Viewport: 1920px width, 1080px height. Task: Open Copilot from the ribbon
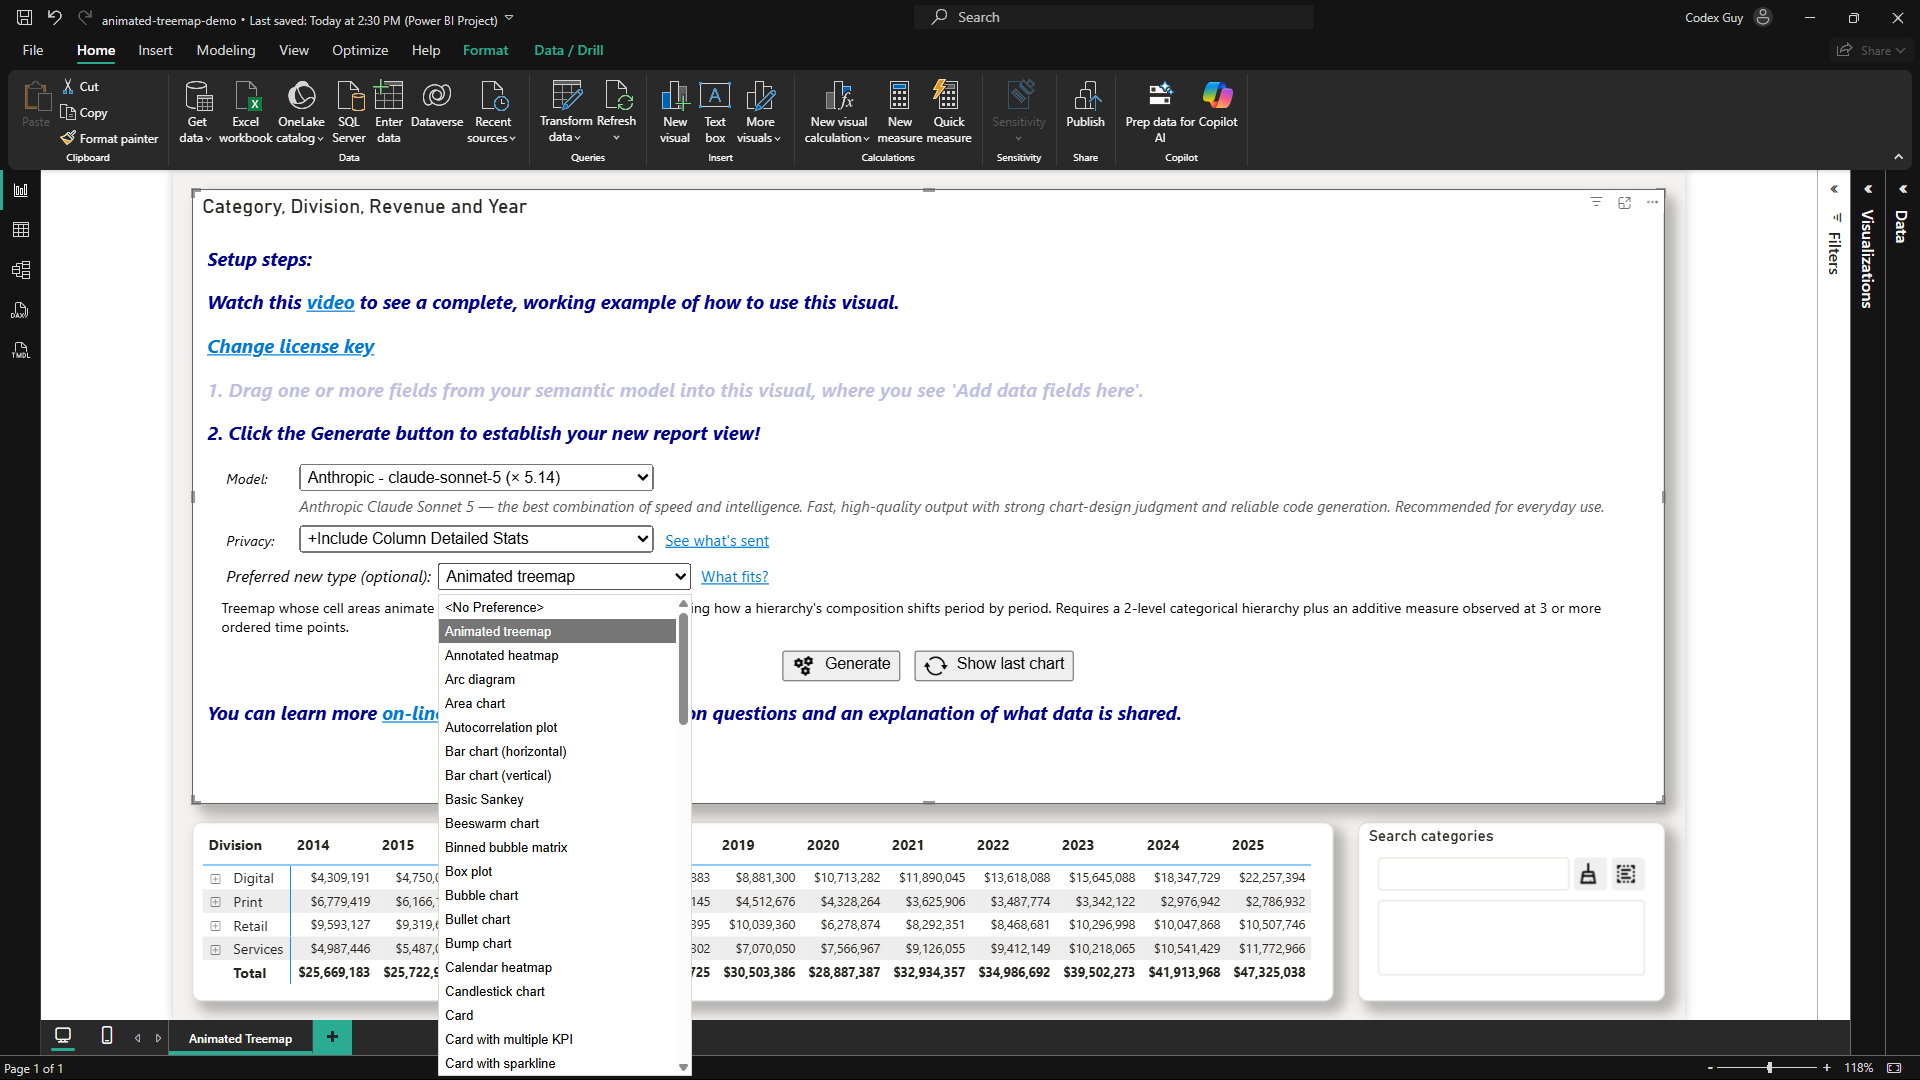click(x=1217, y=105)
